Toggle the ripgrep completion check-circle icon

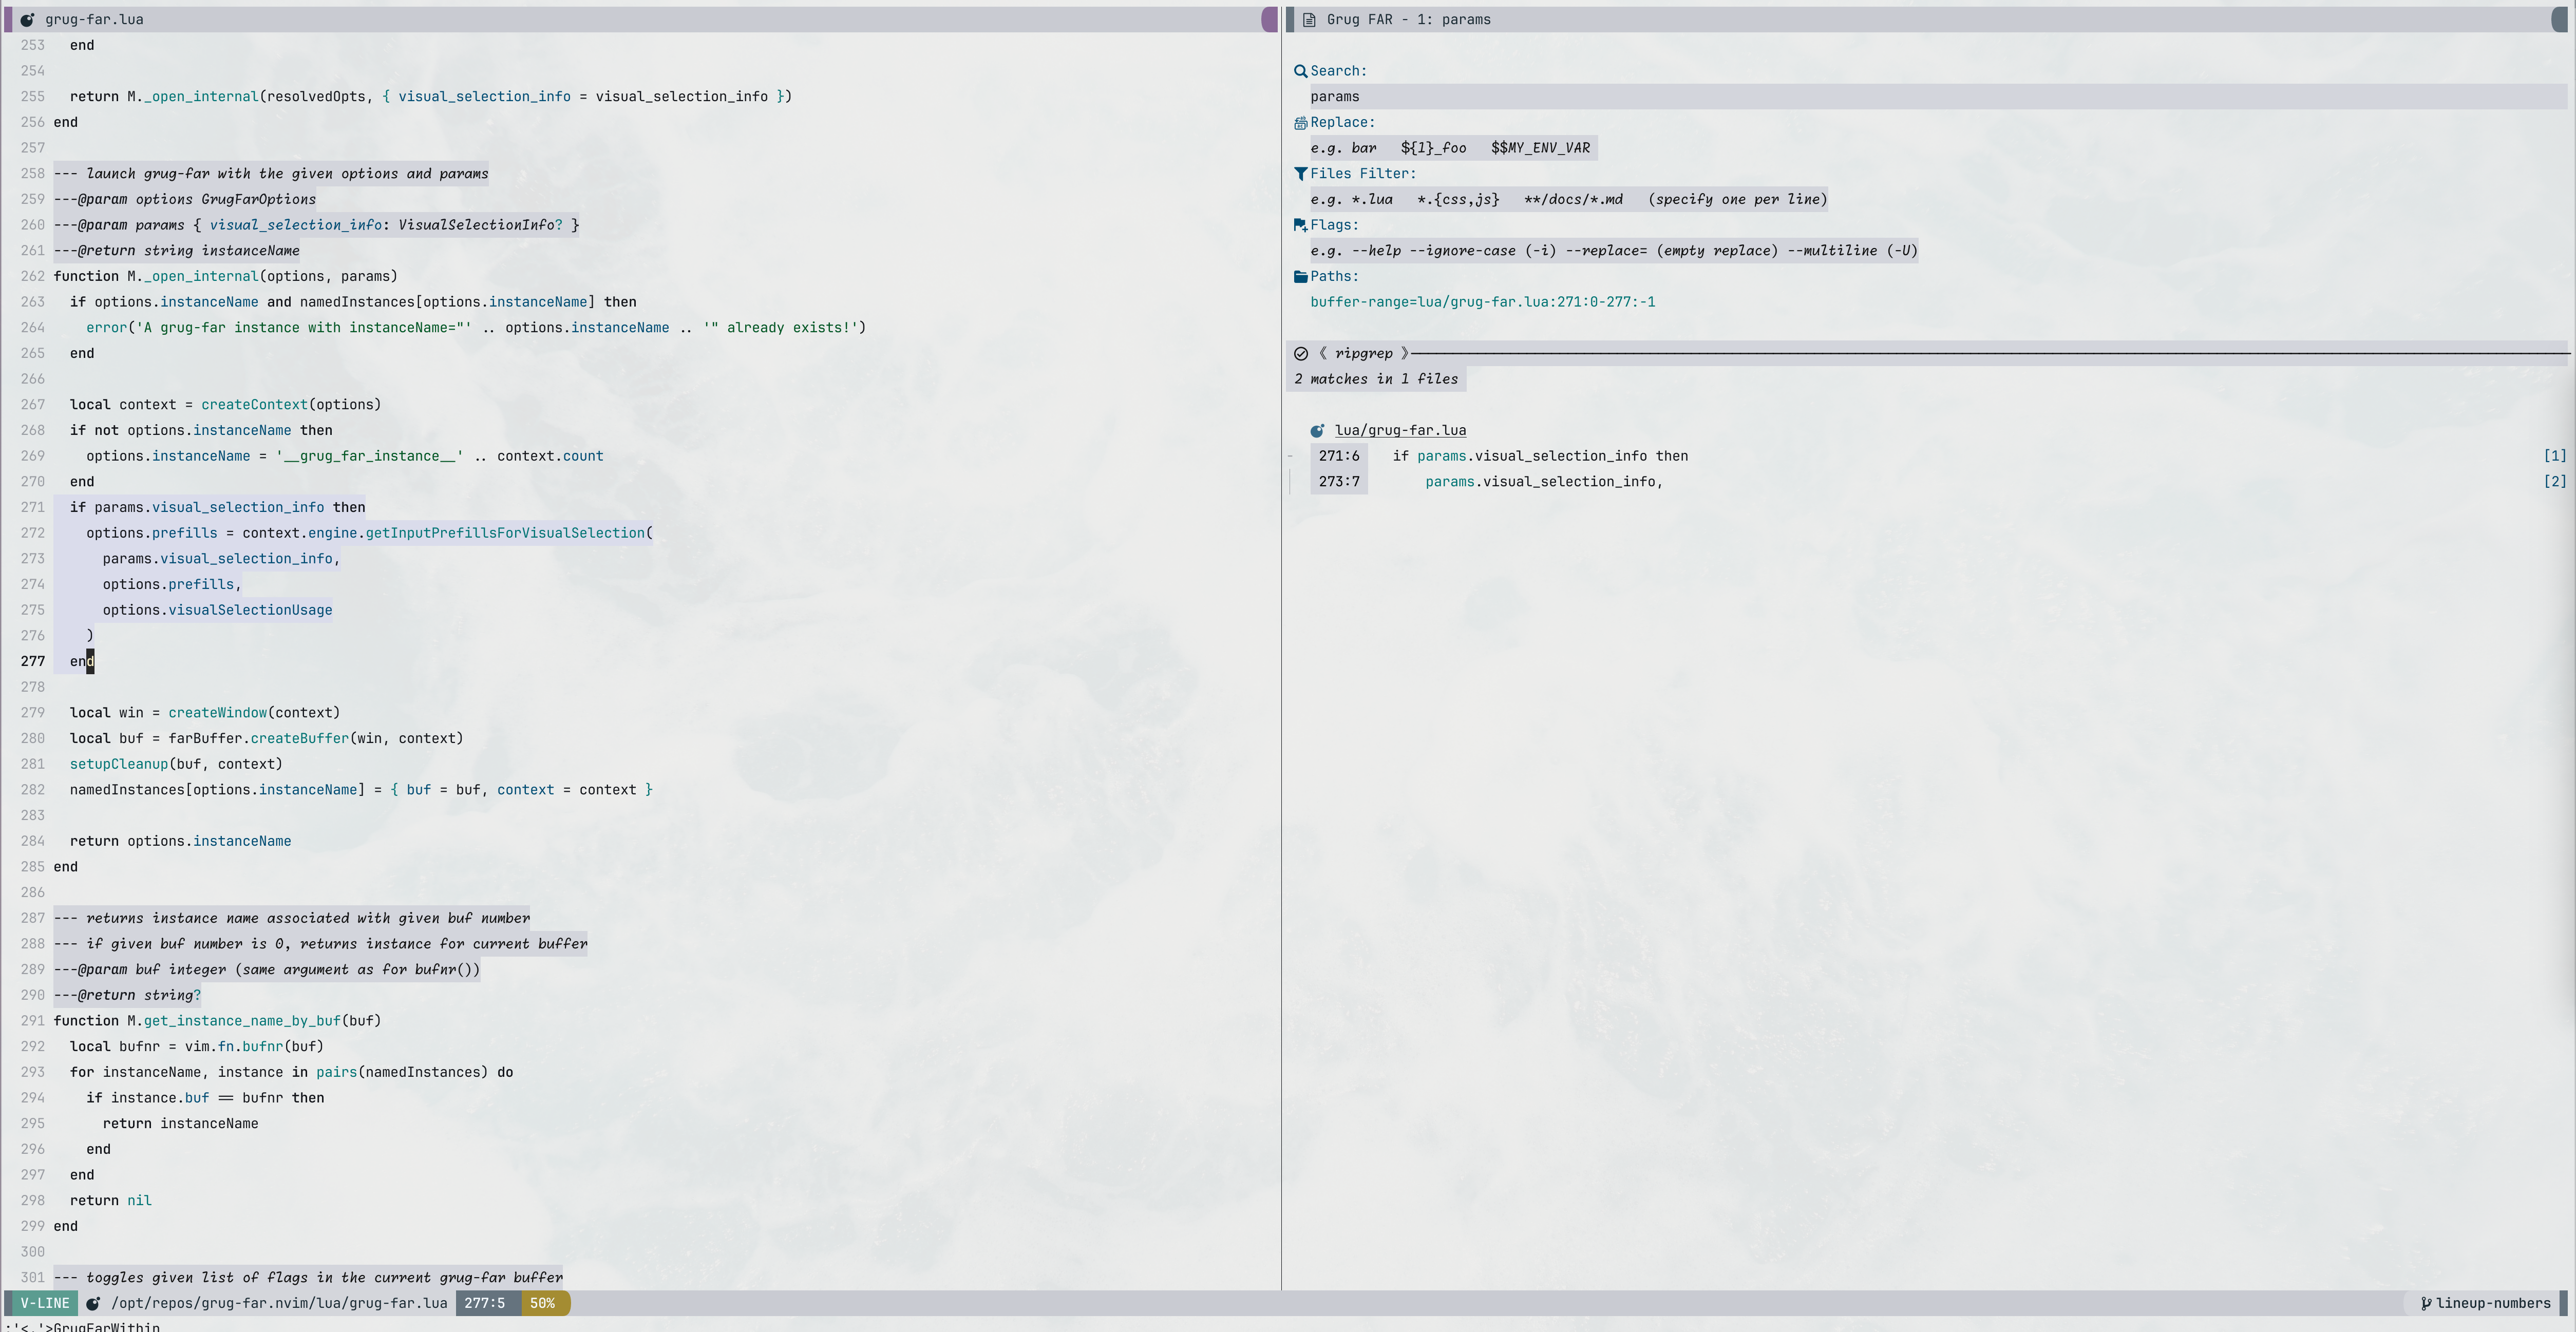pyautogui.click(x=1301, y=353)
